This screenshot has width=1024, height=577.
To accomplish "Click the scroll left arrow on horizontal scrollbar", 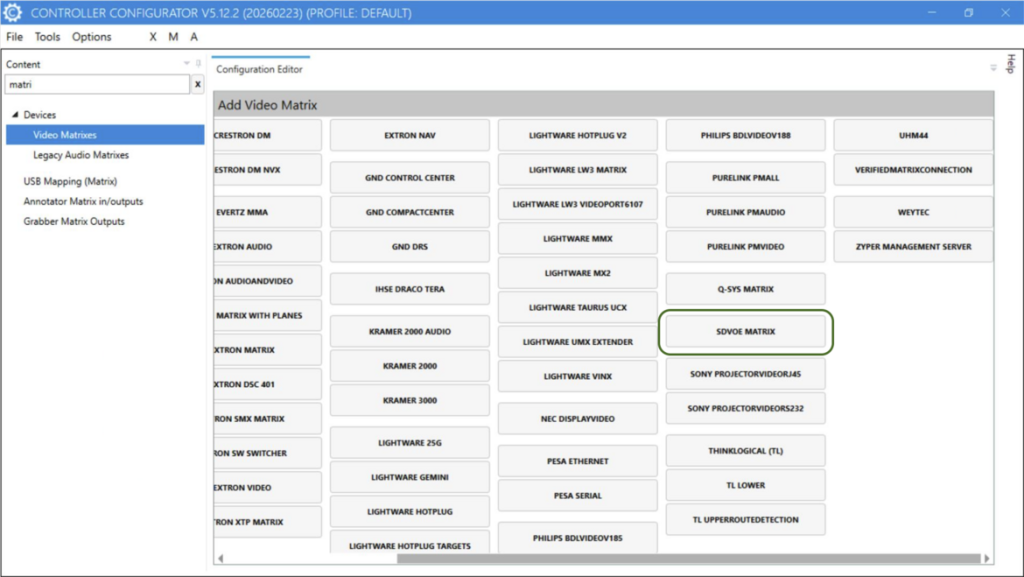I will coord(220,558).
